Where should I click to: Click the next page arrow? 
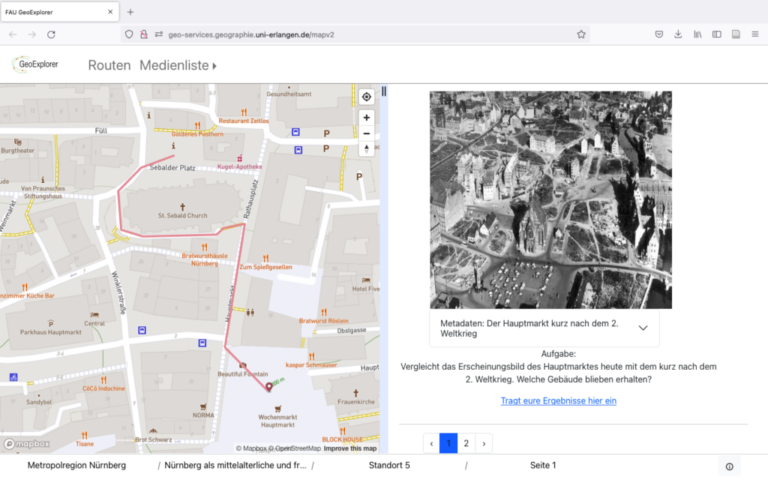coord(484,443)
